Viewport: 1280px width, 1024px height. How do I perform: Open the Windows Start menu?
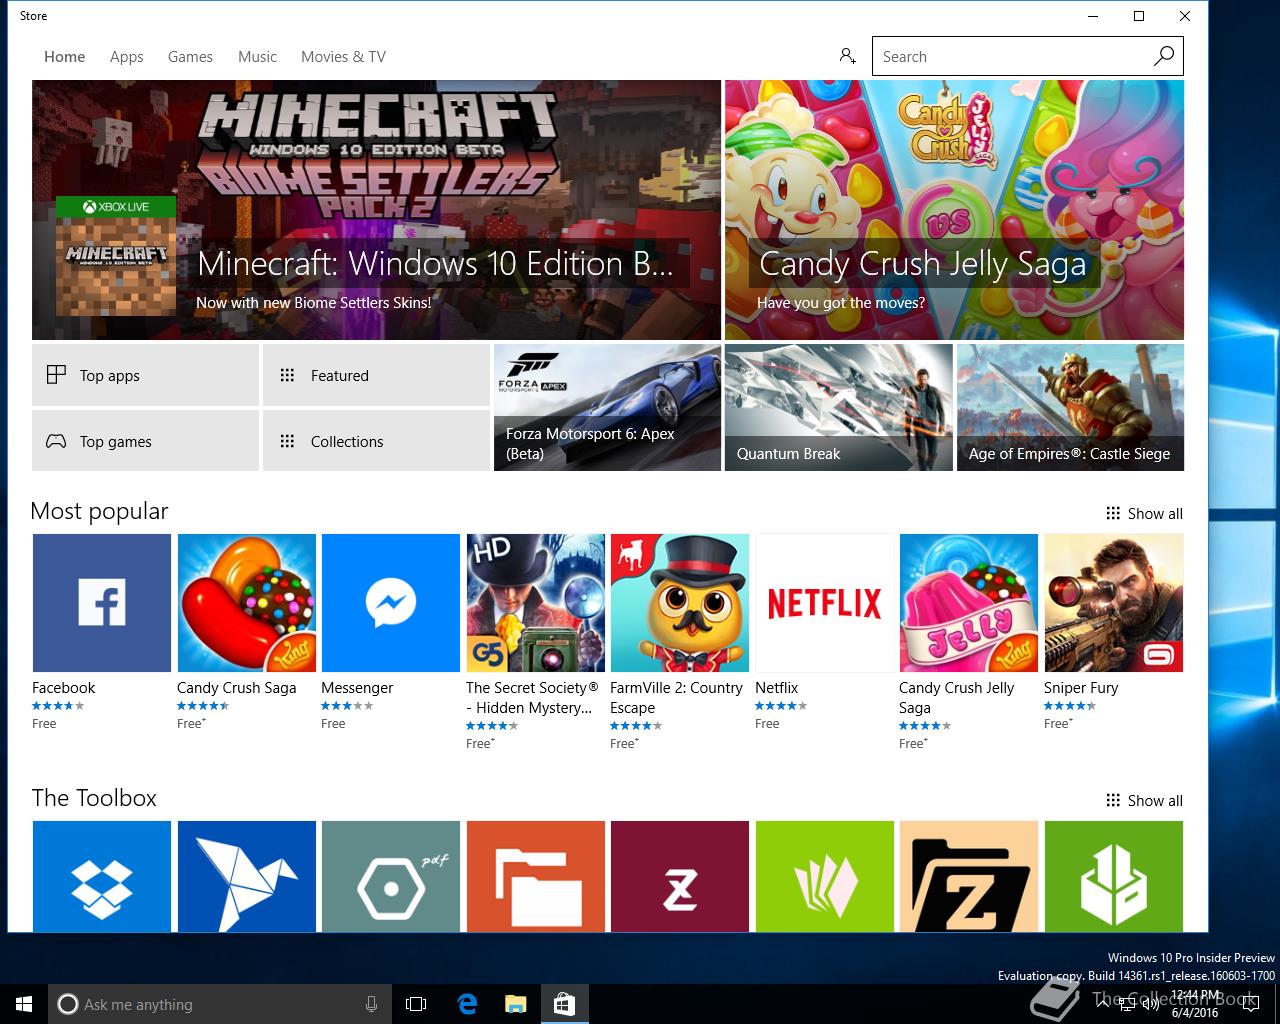tap(24, 1004)
